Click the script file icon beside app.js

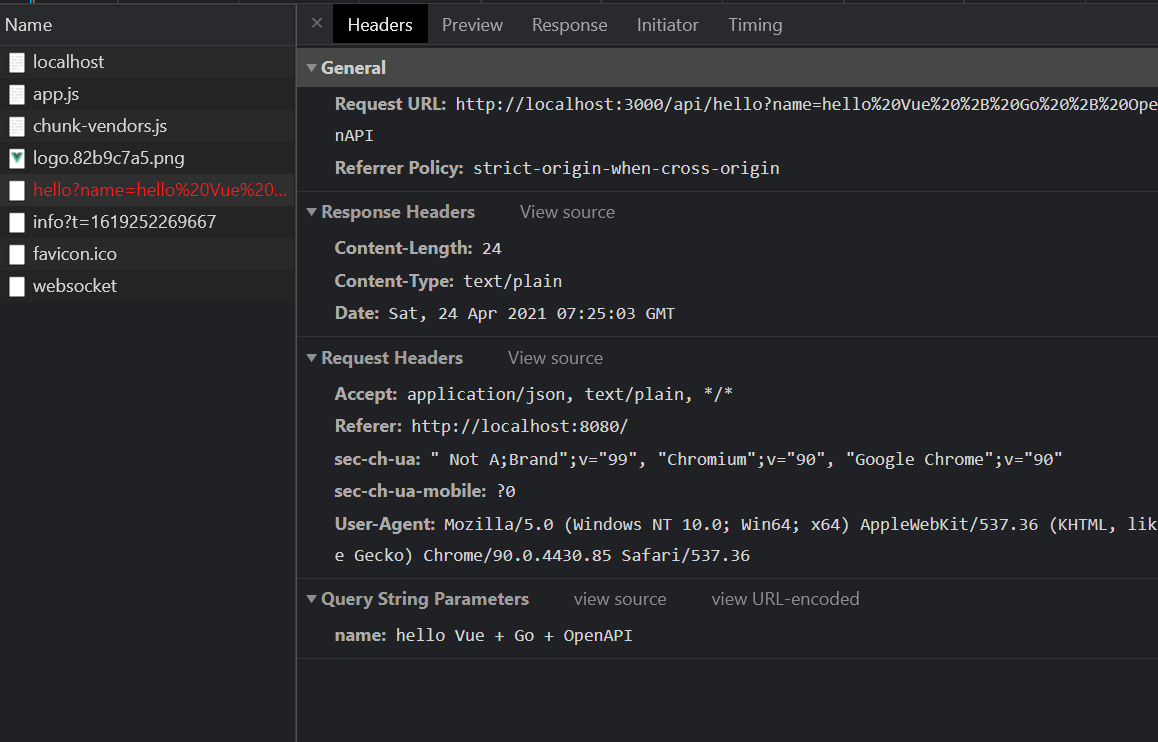(x=17, y=95)
